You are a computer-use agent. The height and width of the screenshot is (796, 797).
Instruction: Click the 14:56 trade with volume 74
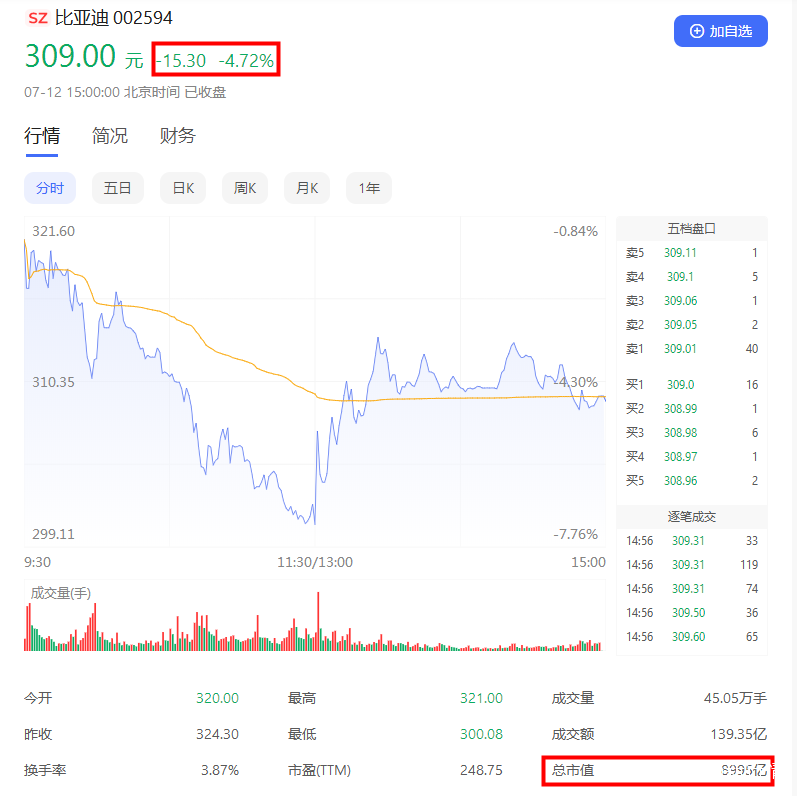click(x=691, y=588)
